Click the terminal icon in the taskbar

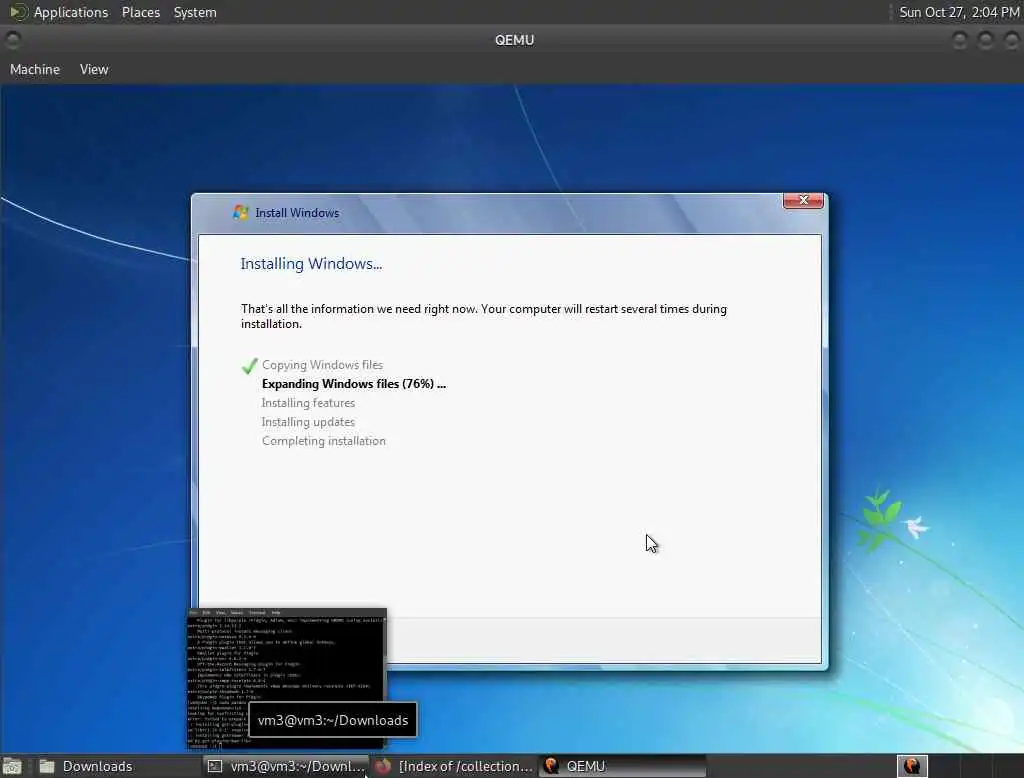[215, 766]
